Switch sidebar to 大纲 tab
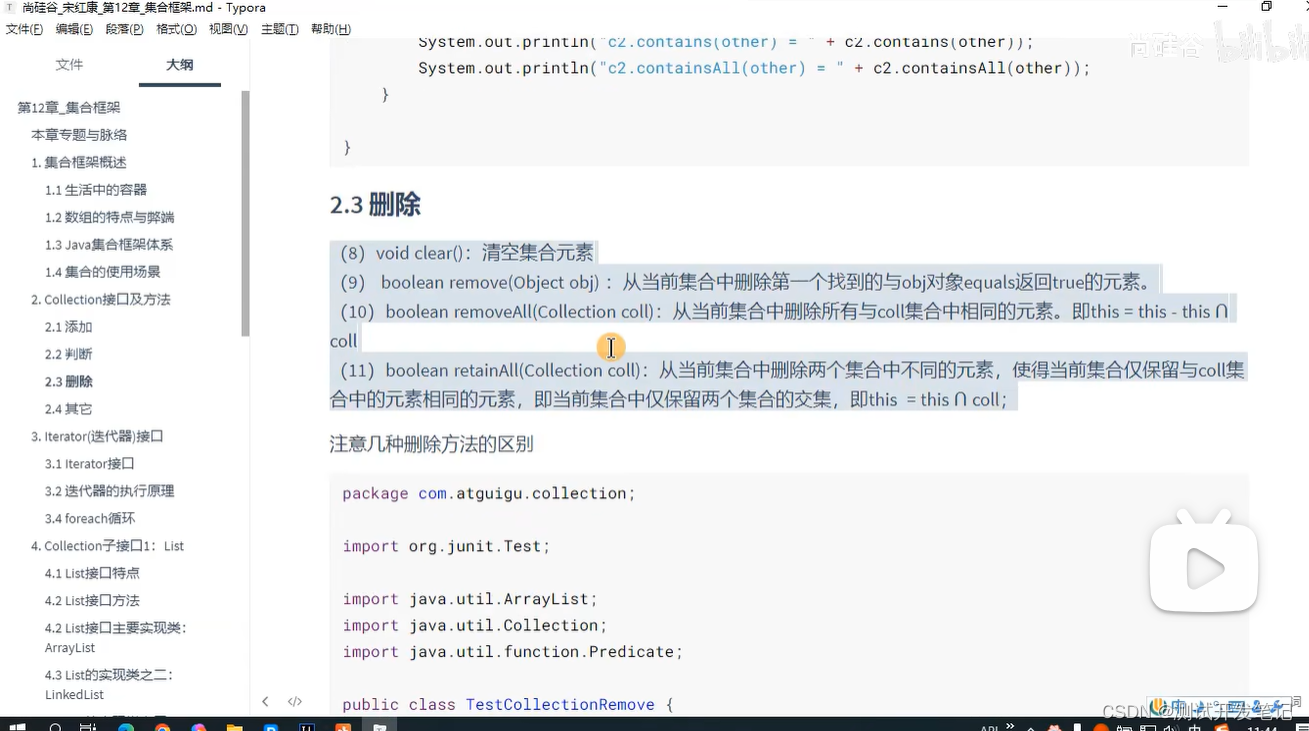 (180, 65)
